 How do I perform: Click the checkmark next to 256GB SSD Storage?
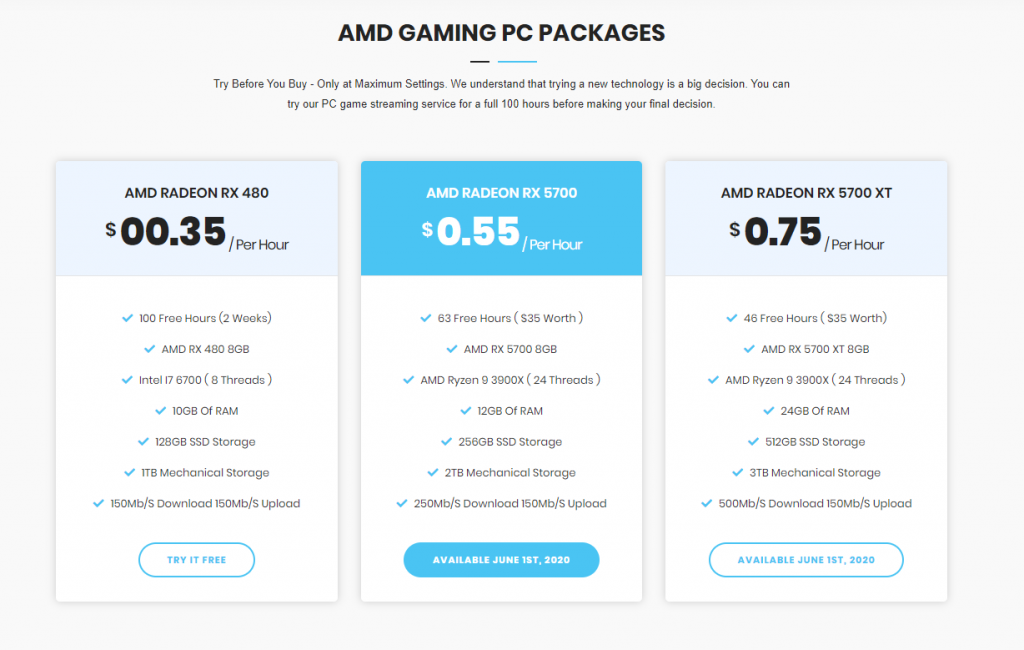[447, 442]
